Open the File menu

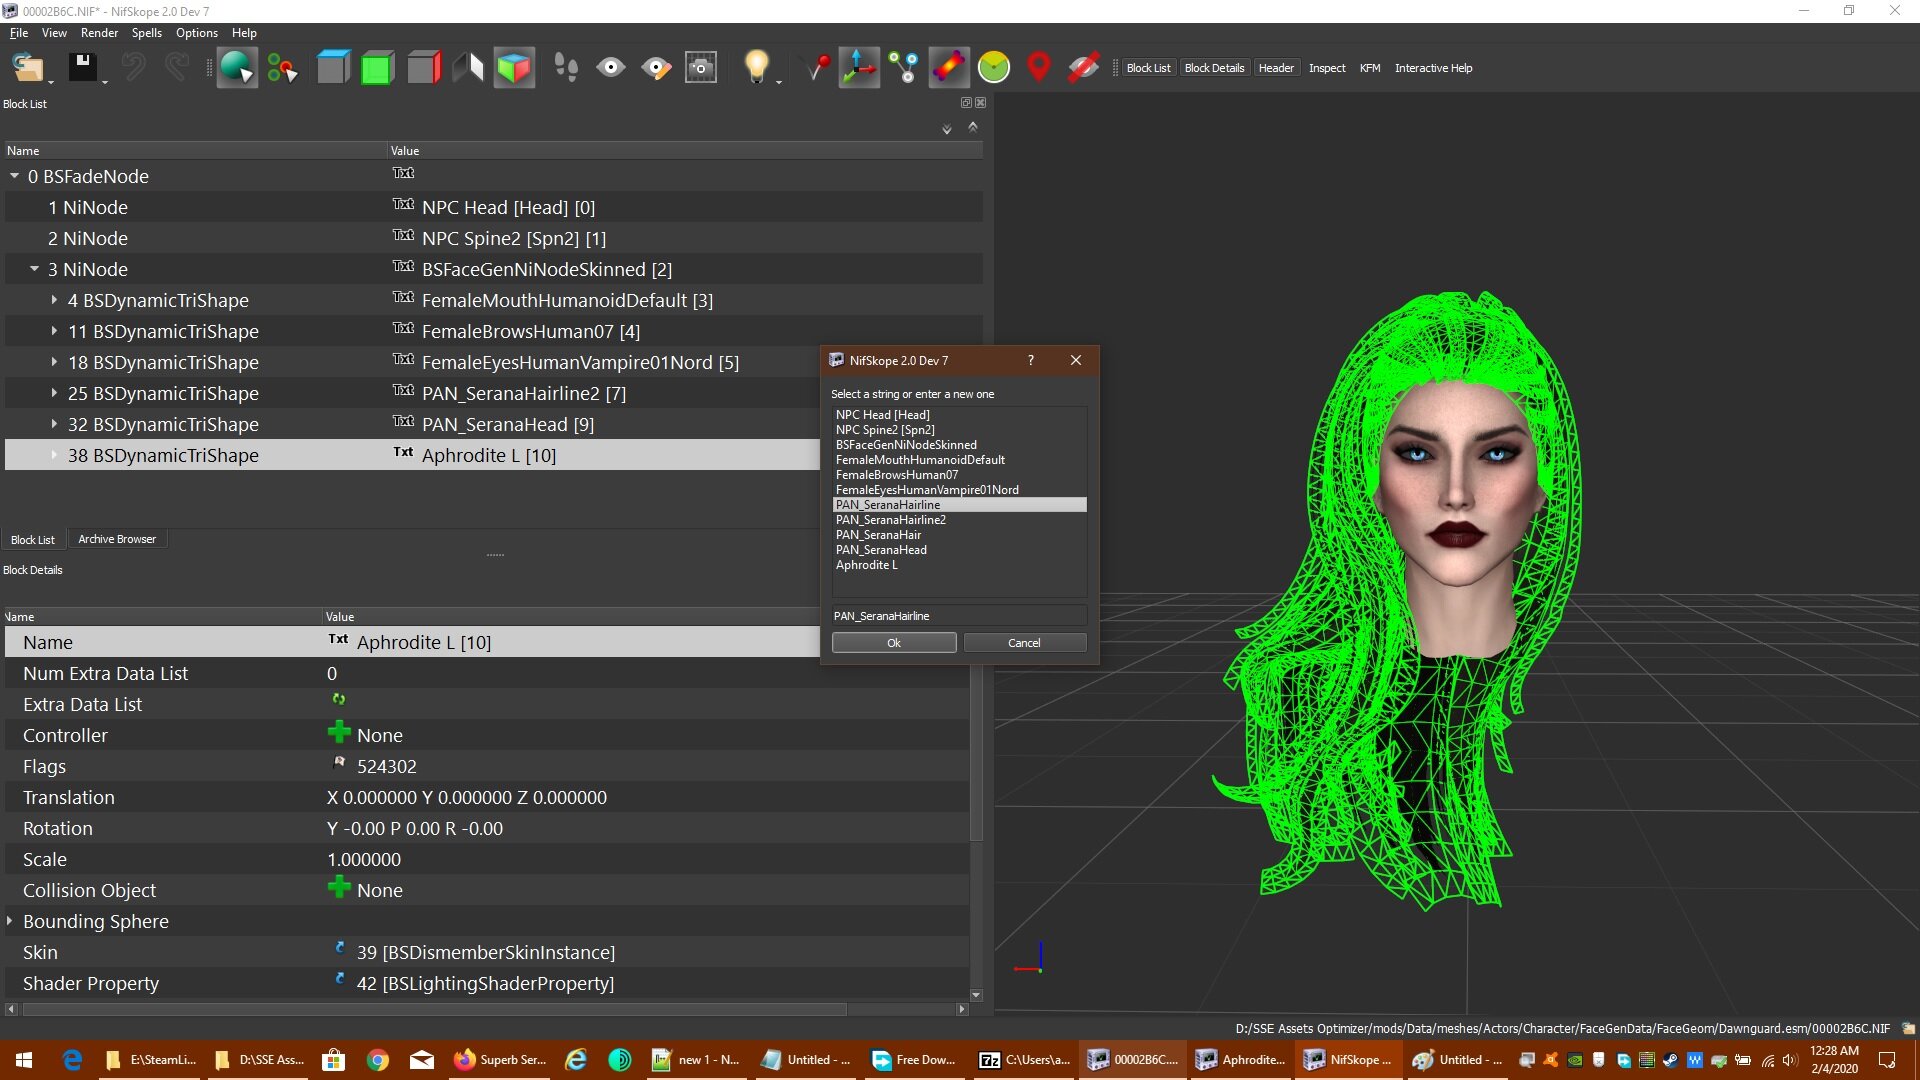(x=19, y=33)
